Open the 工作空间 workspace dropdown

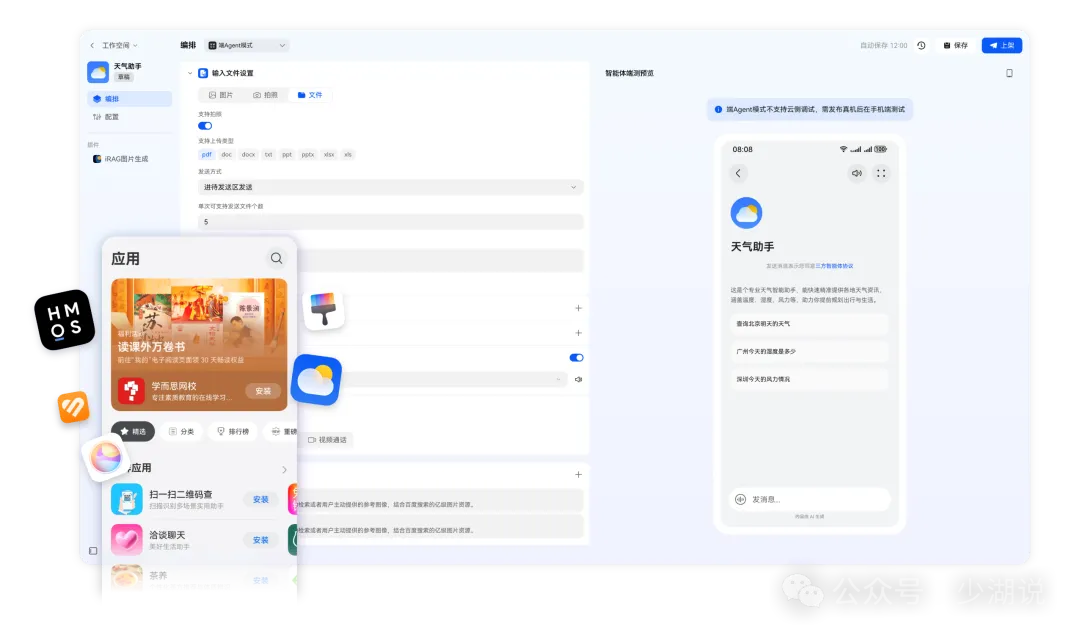pyautogui.click(x=120, y=45)
